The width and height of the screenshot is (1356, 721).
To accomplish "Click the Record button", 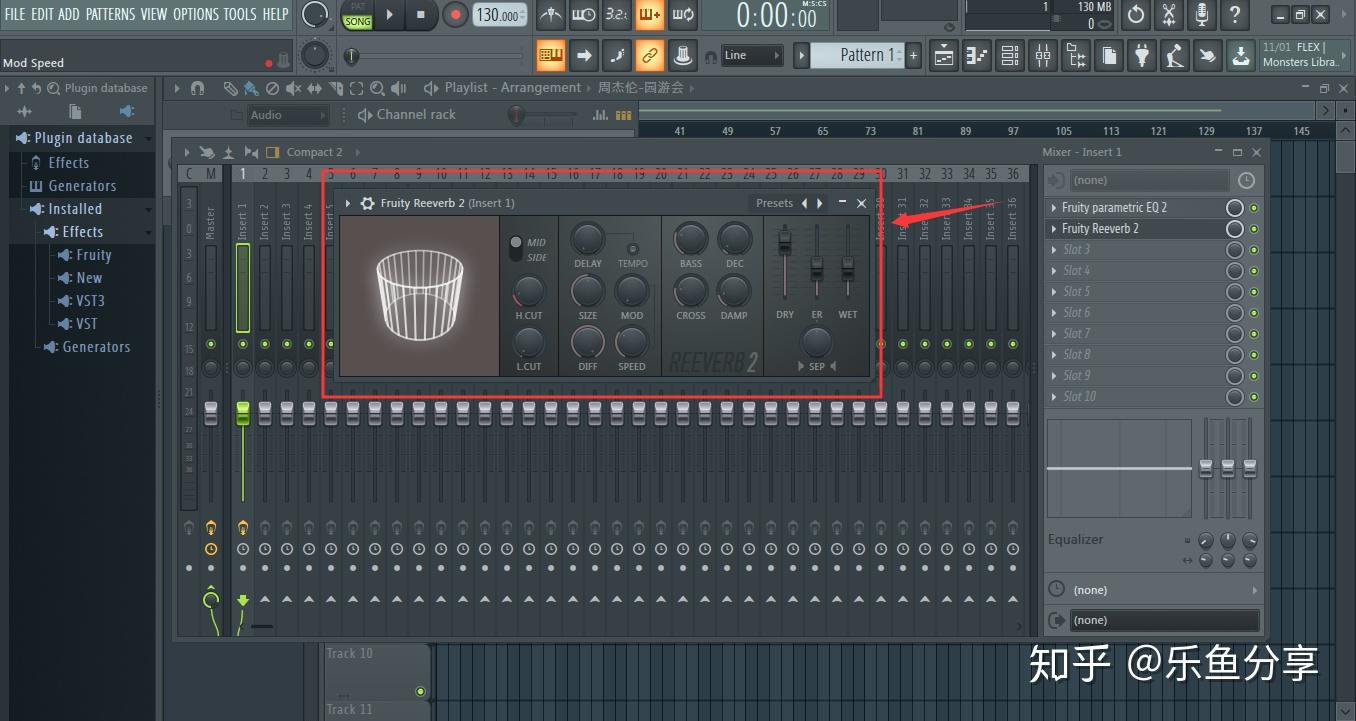I will point(455,15).
